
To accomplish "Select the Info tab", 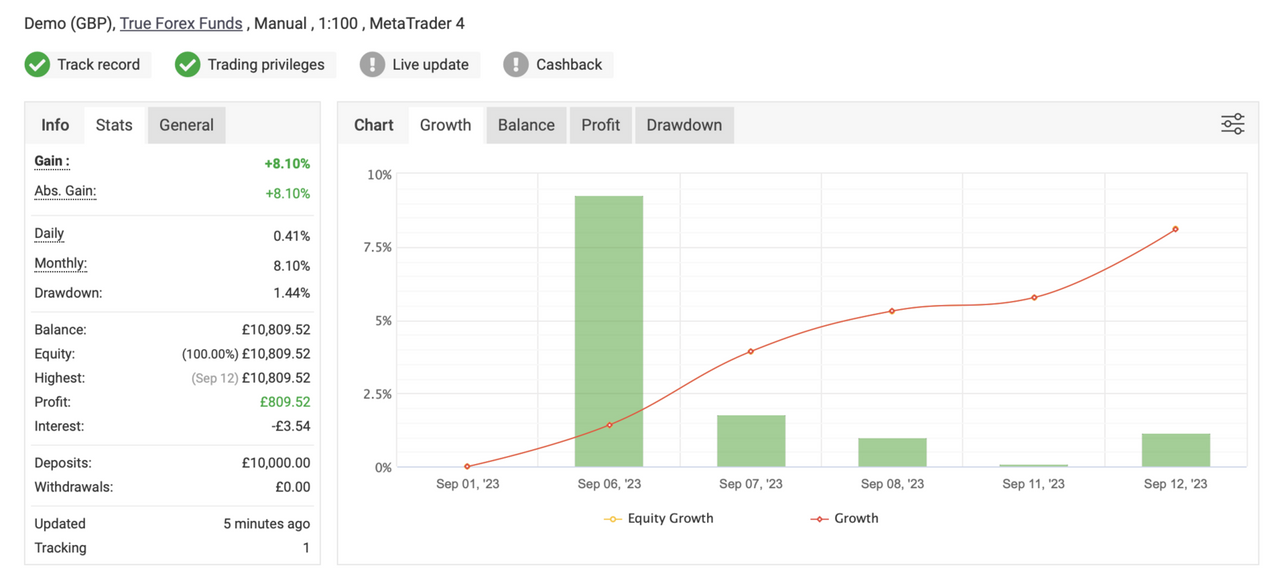I will point(55,125).
